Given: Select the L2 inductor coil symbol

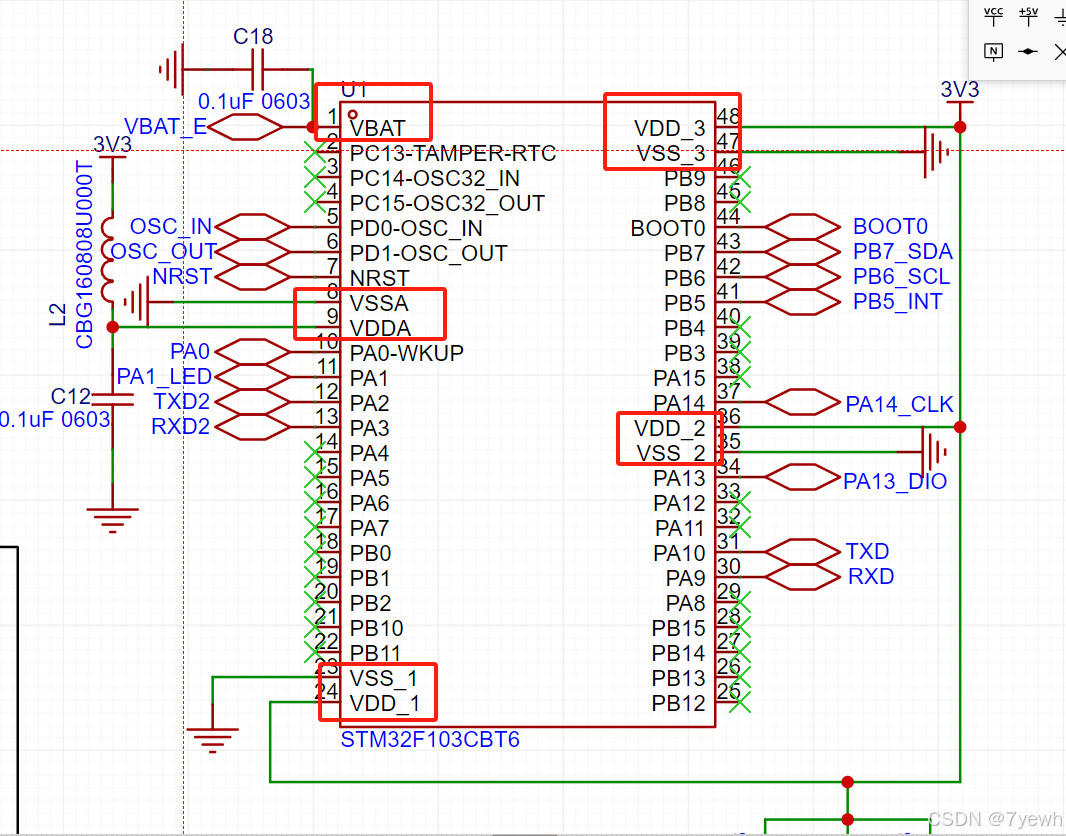Looking at the screenshot, I should (x=109, y=260).
